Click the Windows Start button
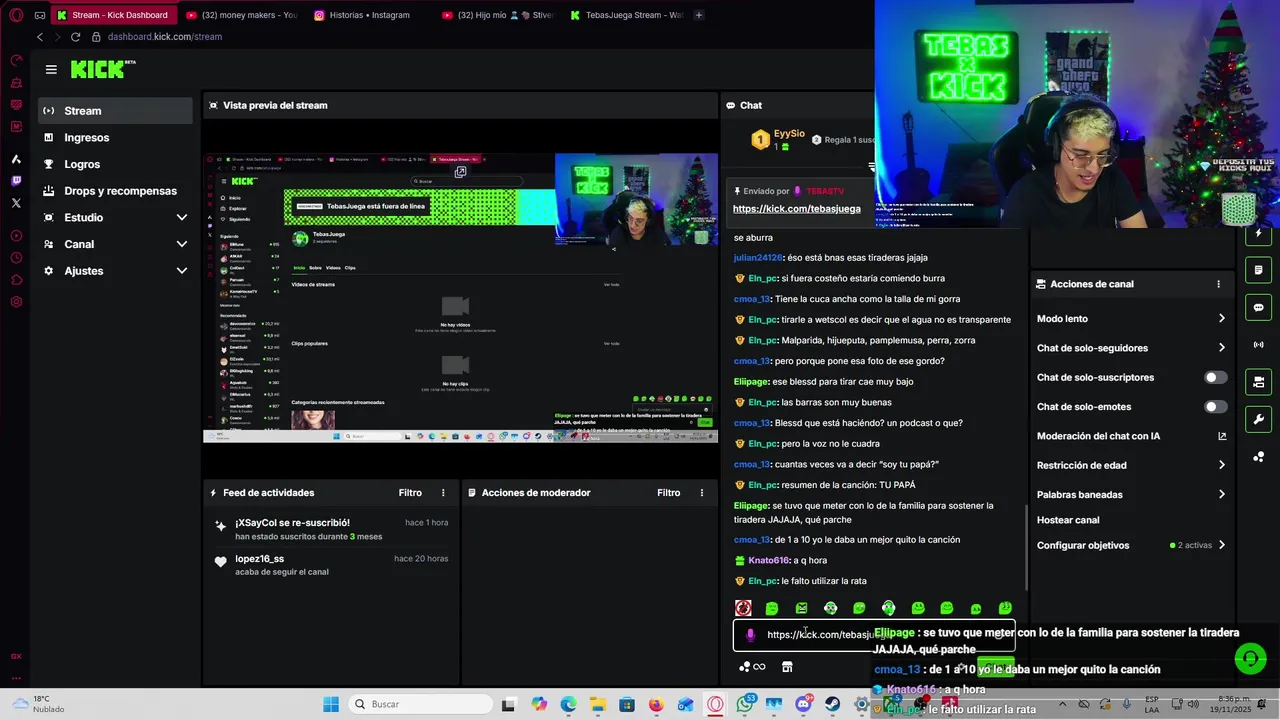The image size is (1280, 720). pyautogui.click(x=331, y=704)
